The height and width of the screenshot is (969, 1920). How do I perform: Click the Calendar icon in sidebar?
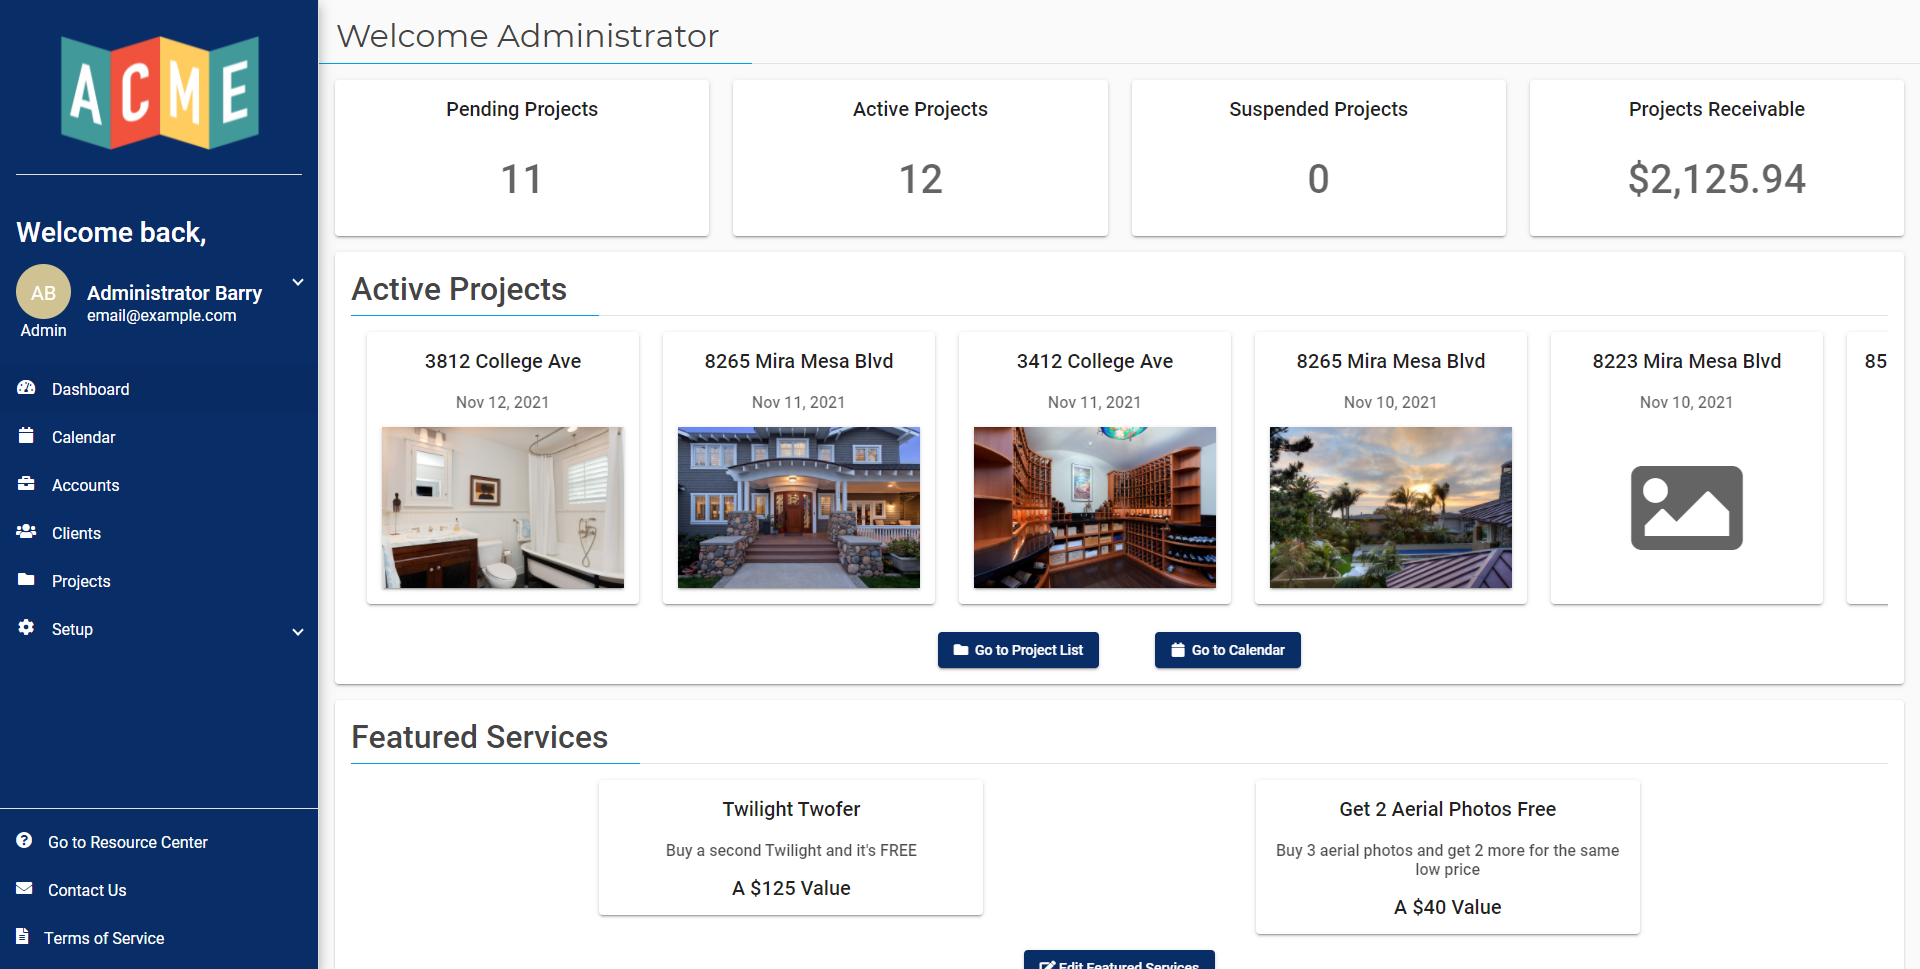(26, 436)
